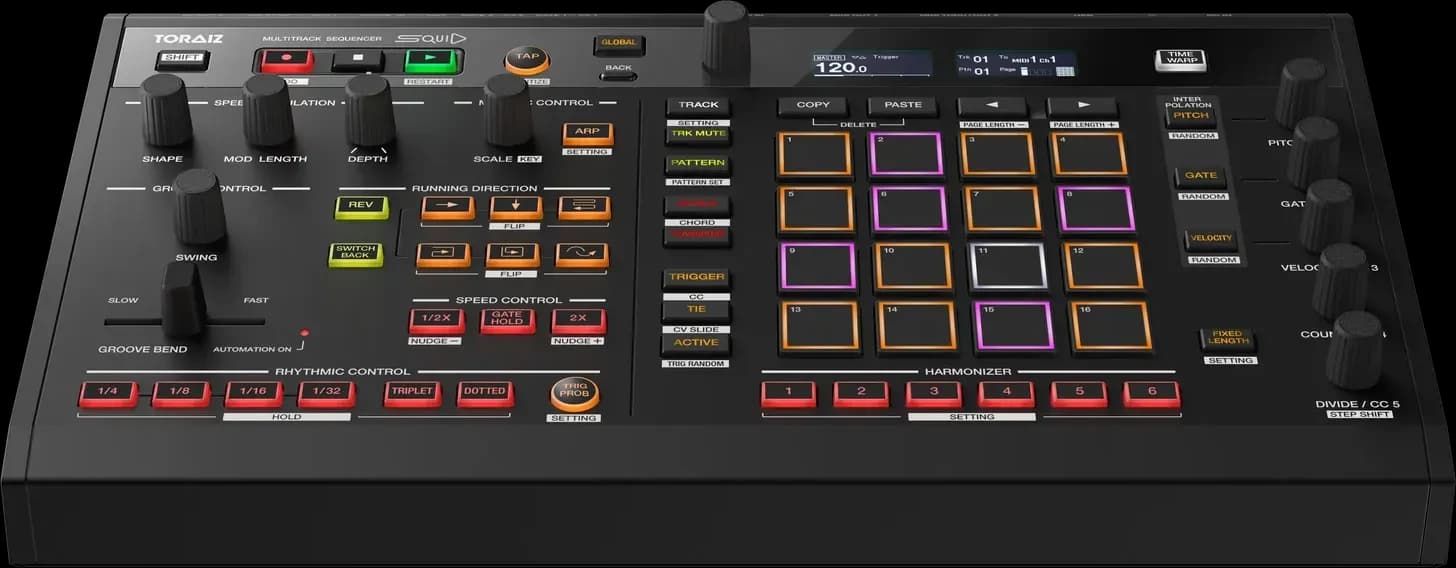This screenshot has height=568, width=1456.
Task: Select the boxed spiral play-triangle direction
Action: pos(513,254)
